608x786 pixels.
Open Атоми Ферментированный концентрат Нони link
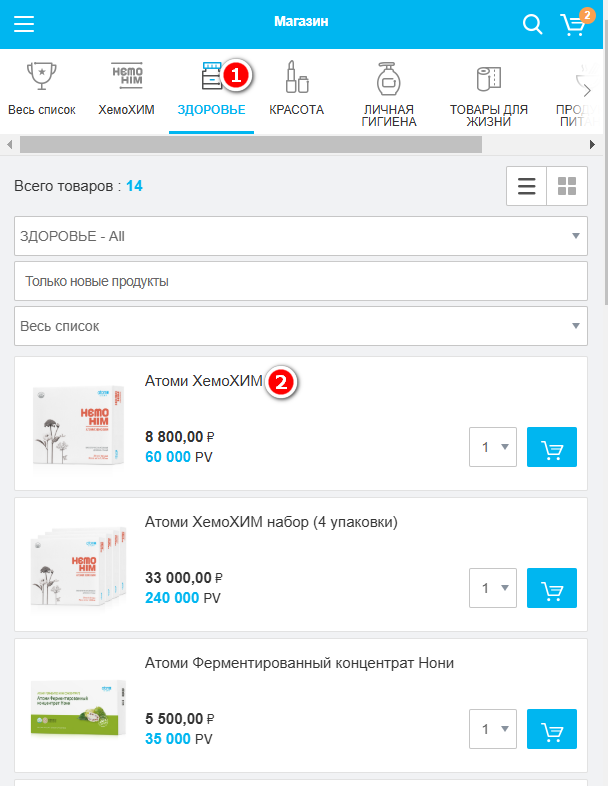pyautogui.click(x=299, y=662)
